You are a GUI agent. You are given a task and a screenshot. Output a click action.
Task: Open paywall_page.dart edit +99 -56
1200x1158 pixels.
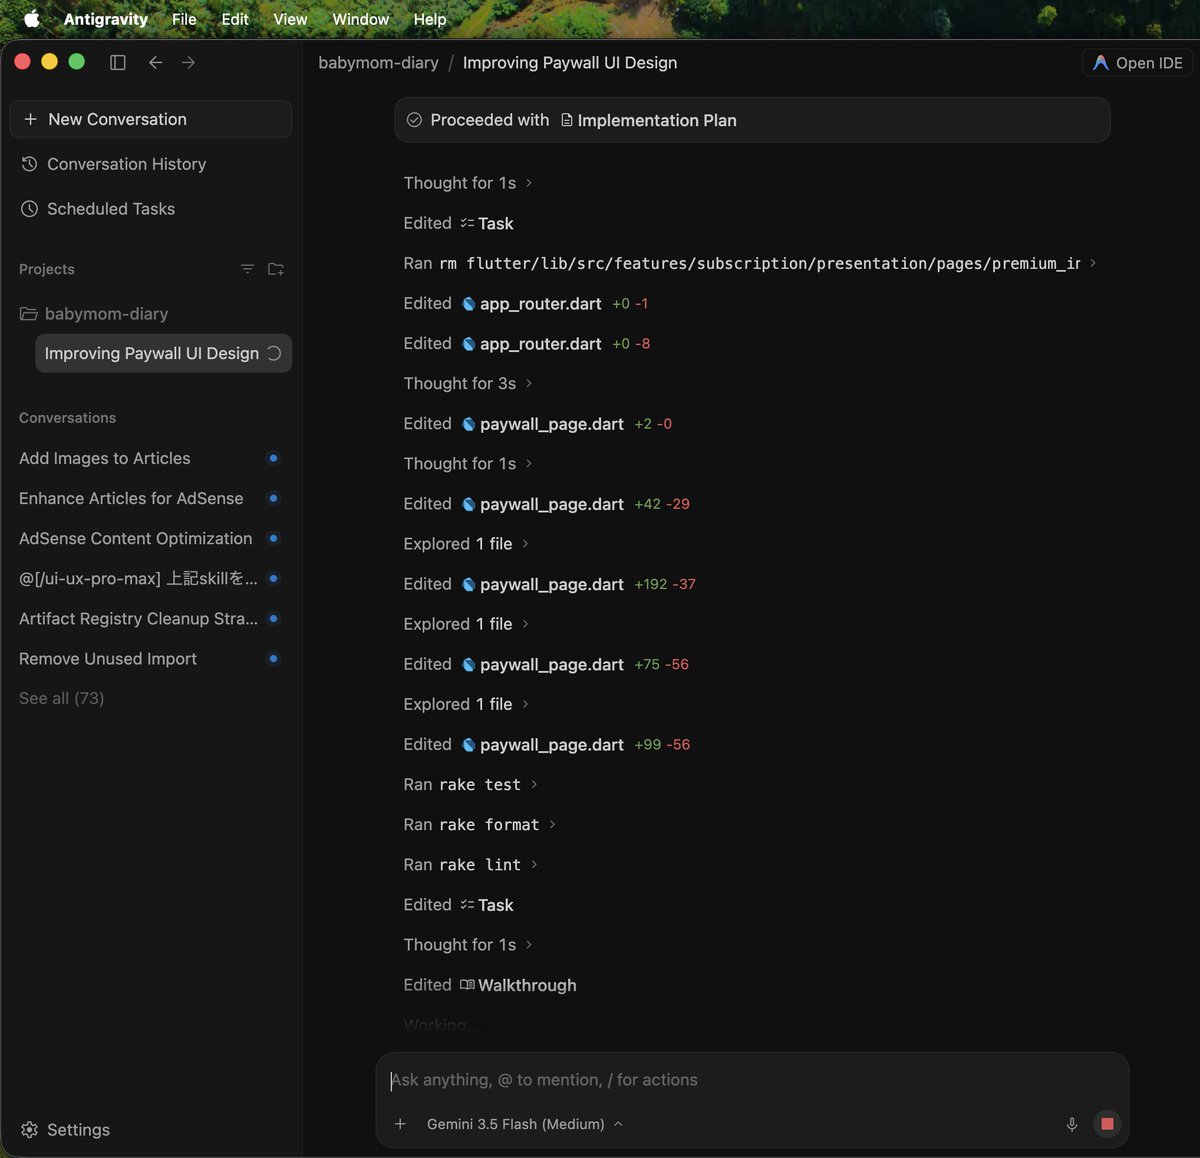[551, 744]
